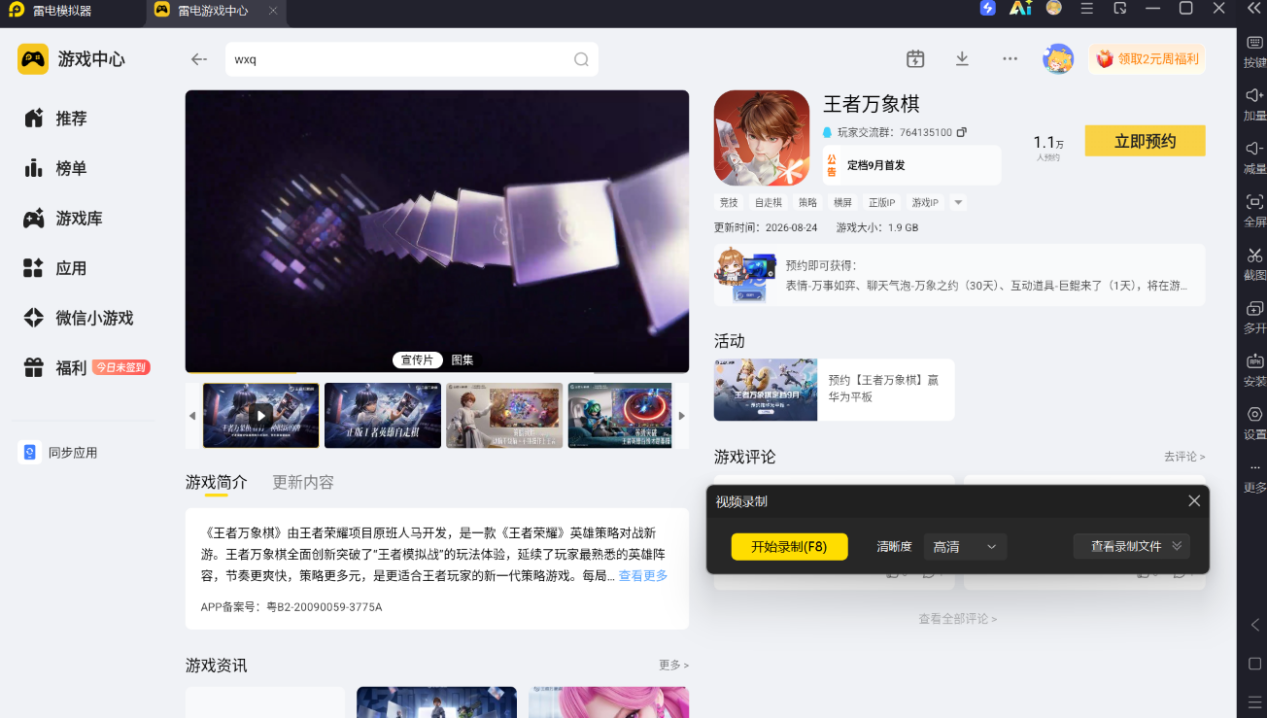The image size is (1267, 718).
Task: Click the Android home square in right sidebar
Action: coord(1255,664)
